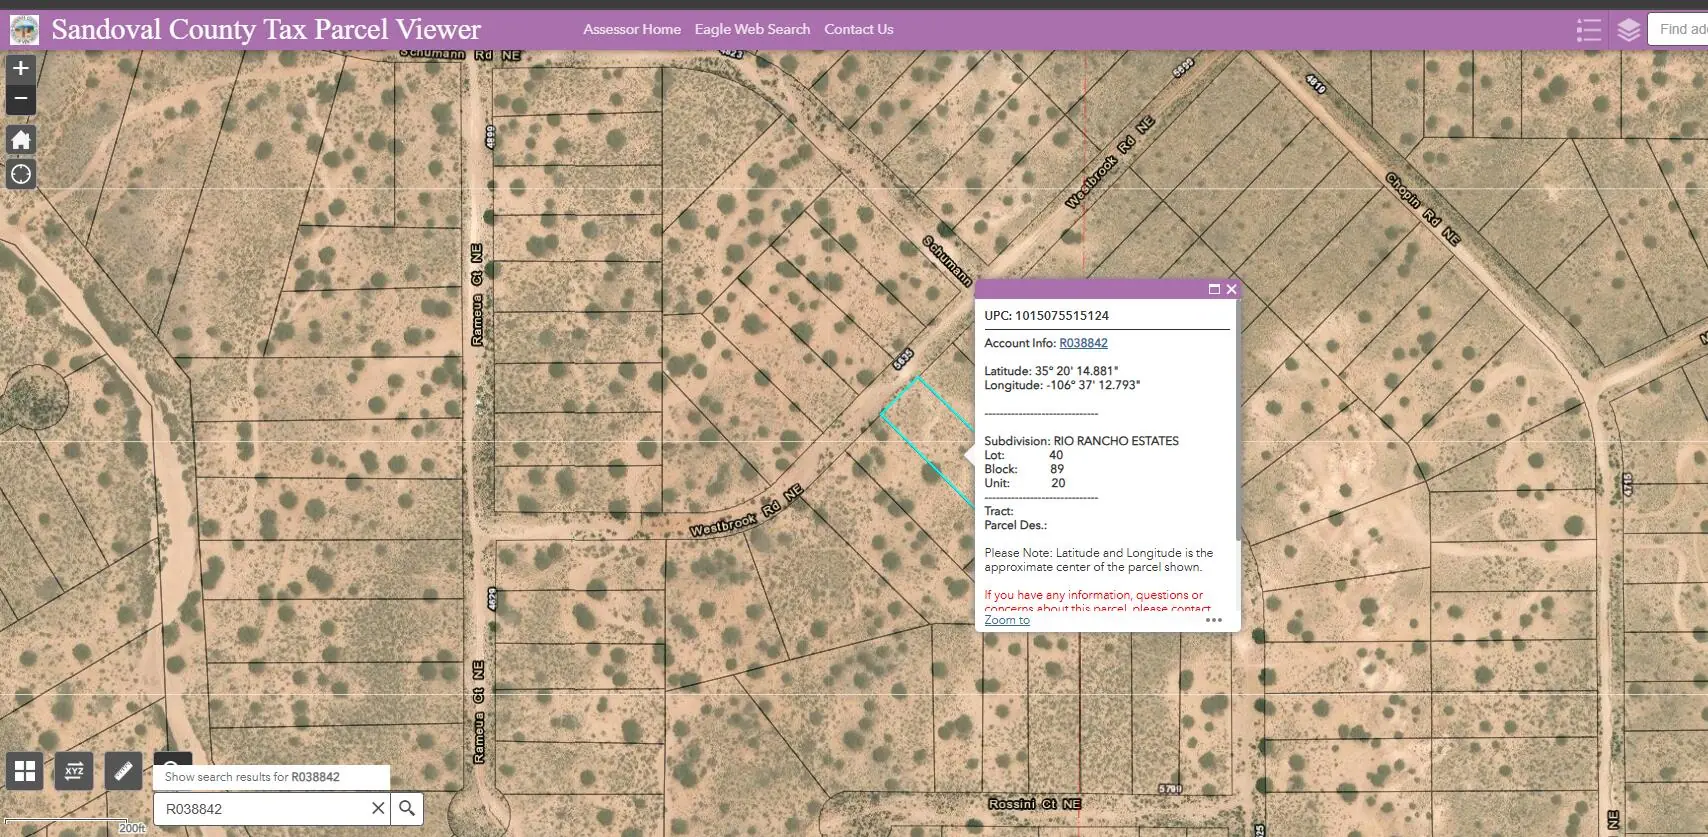Zoom in on the map
The image size is (1708, 837).
(x=21, y=68)
